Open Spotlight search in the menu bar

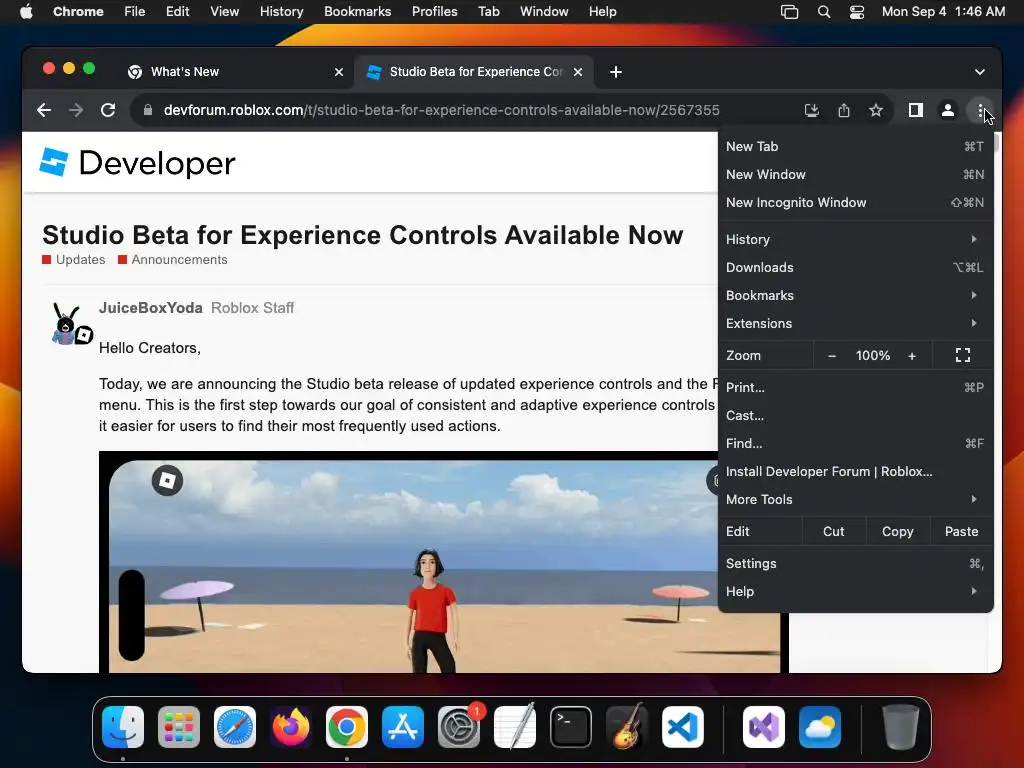click(824, 12)
